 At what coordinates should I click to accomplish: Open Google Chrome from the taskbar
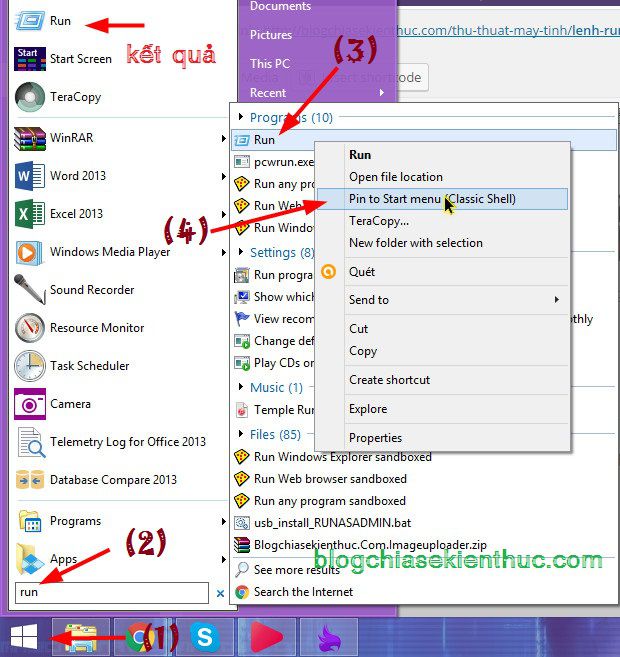140,637
